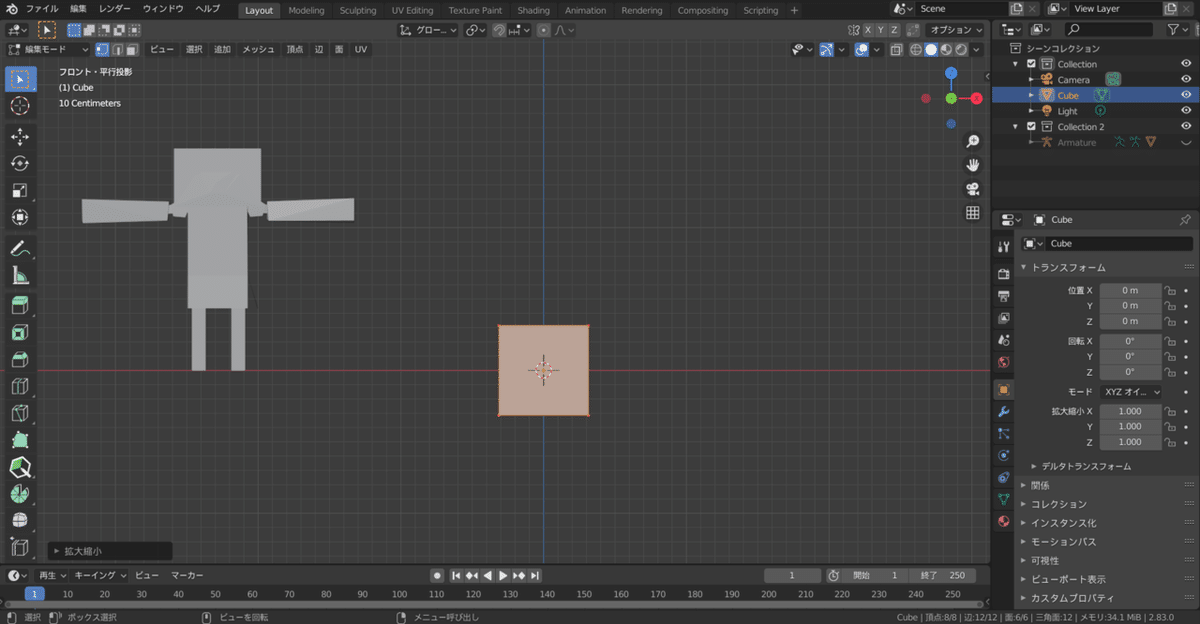Switch to the Sculpting workspace tab
Viewport: 1200px width, 624px height.
tap(357, 10)
